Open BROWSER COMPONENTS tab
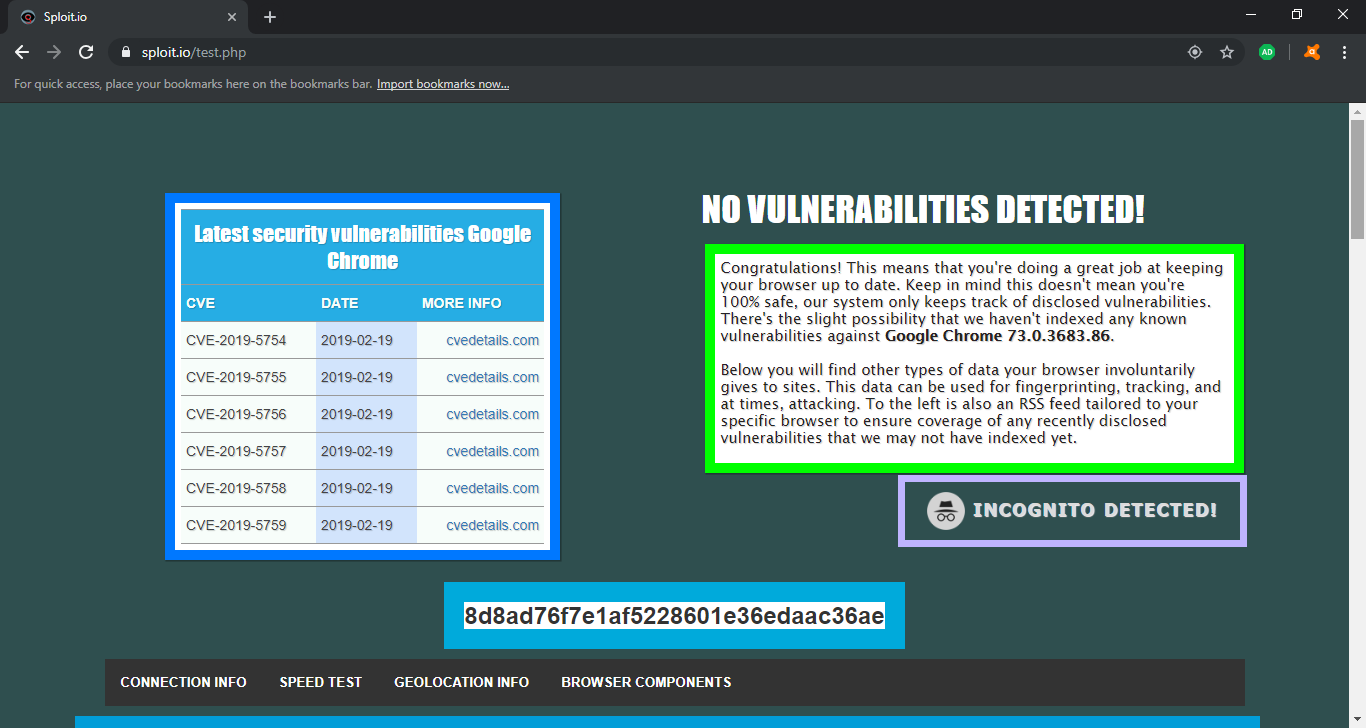Image resolution: width=1366 pixels, height=728 pixels. [x=646, y=682]
